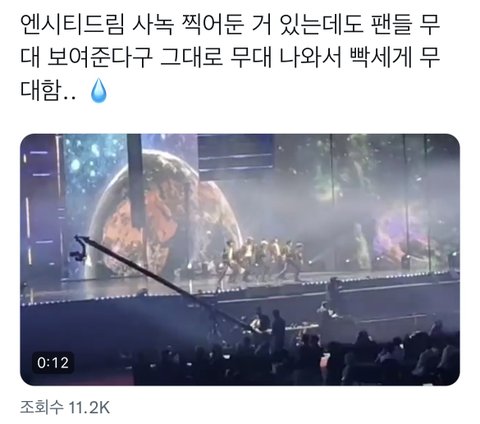Click the camera head on the crane

click(79, 249)
